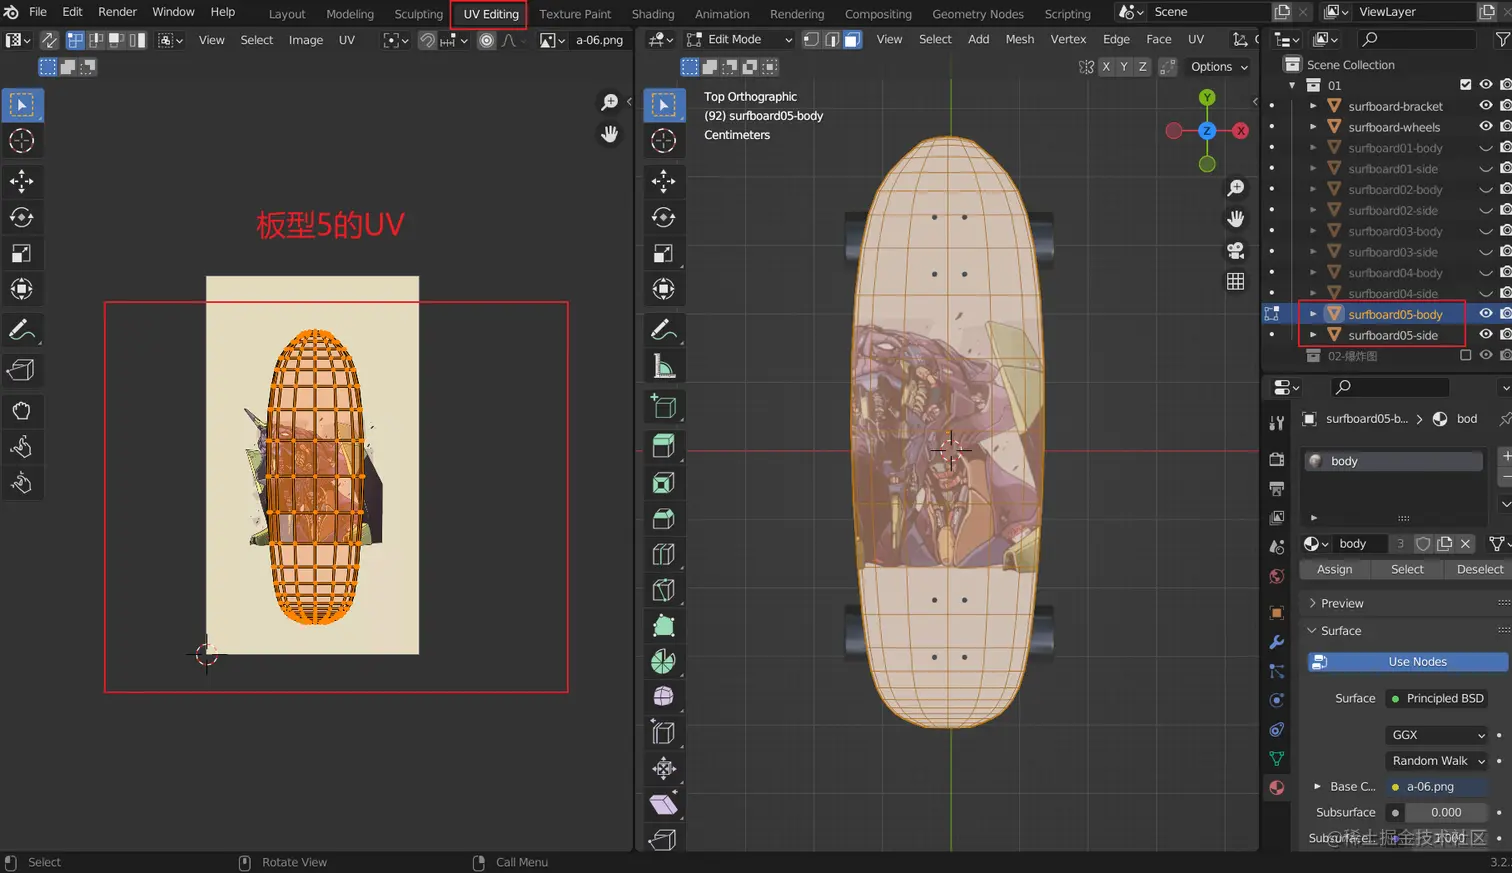
Task: Select the Rip Region tool in UV editor
Action: pyautogui.click(x=21, y=370)
